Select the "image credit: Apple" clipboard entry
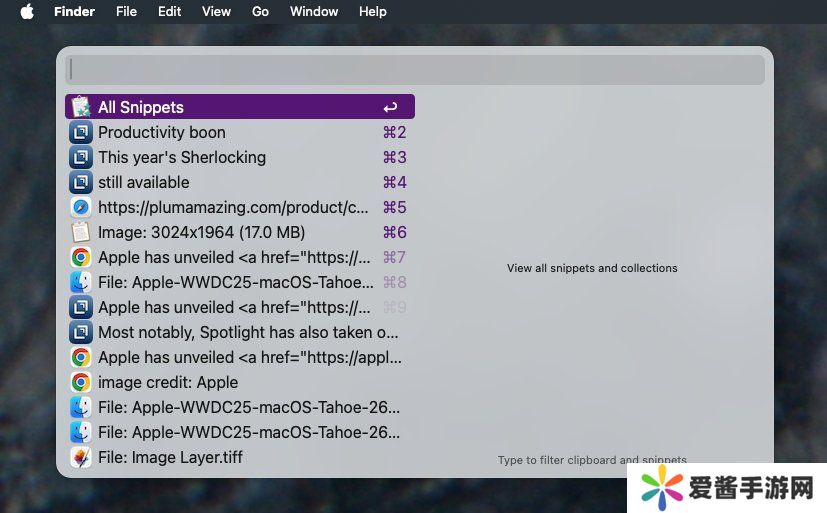The height and width of the screenshot is (513, 827). pyautogui.click(x=168, y=382)
